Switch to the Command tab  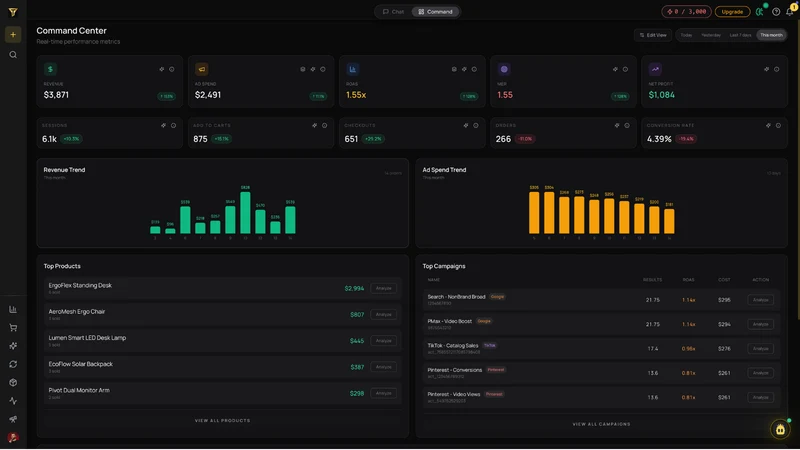pyautogui.click(x=435, y=12)
